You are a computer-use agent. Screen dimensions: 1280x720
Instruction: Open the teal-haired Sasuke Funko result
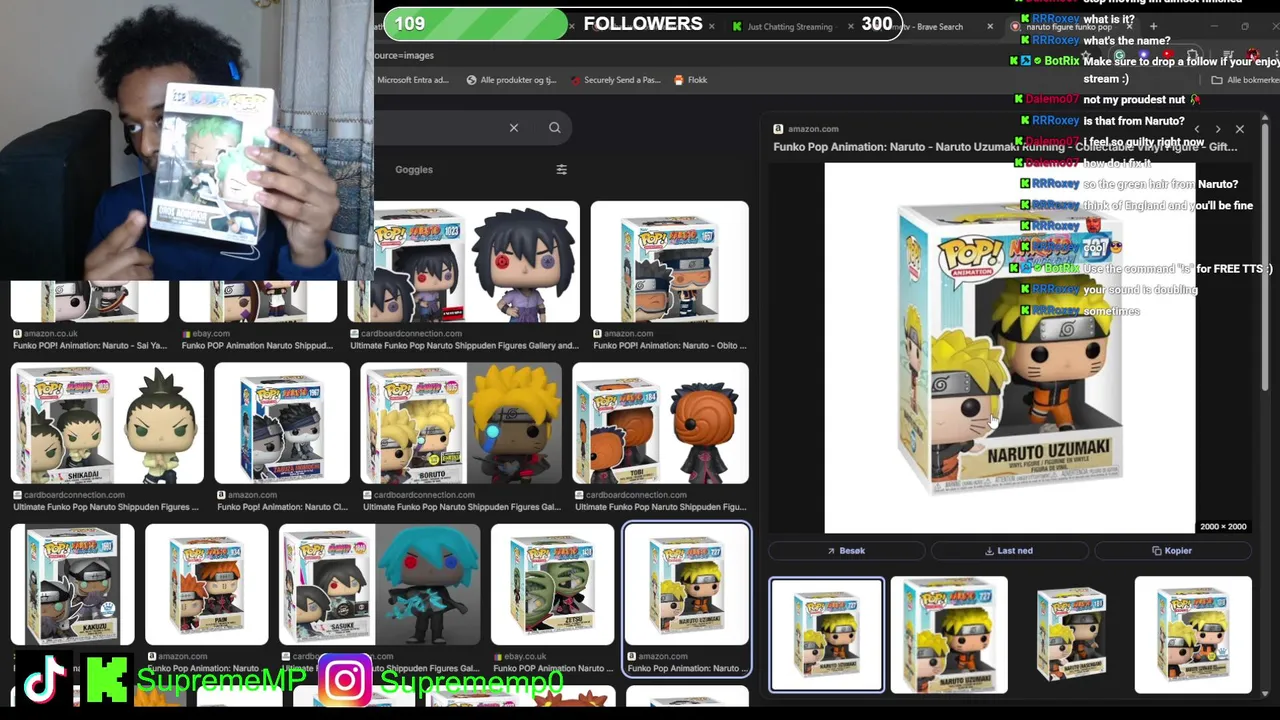[379, 585]
